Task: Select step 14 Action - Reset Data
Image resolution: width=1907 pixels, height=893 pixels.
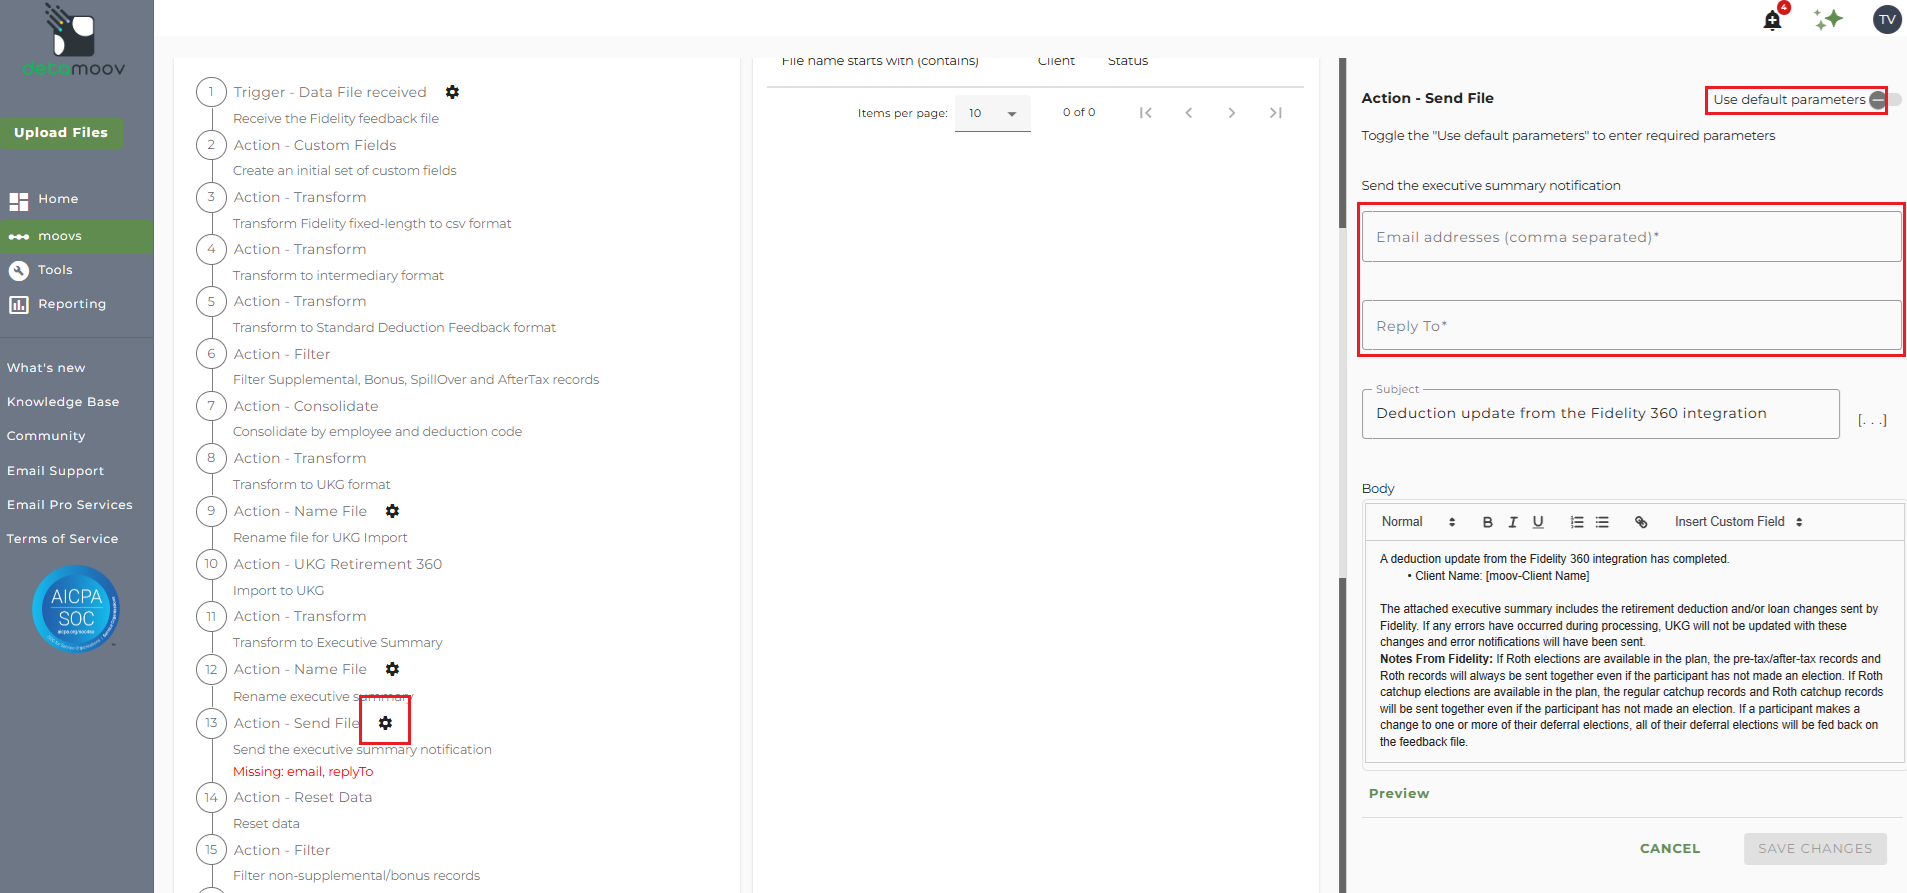Action: click(x=302, y=797)
